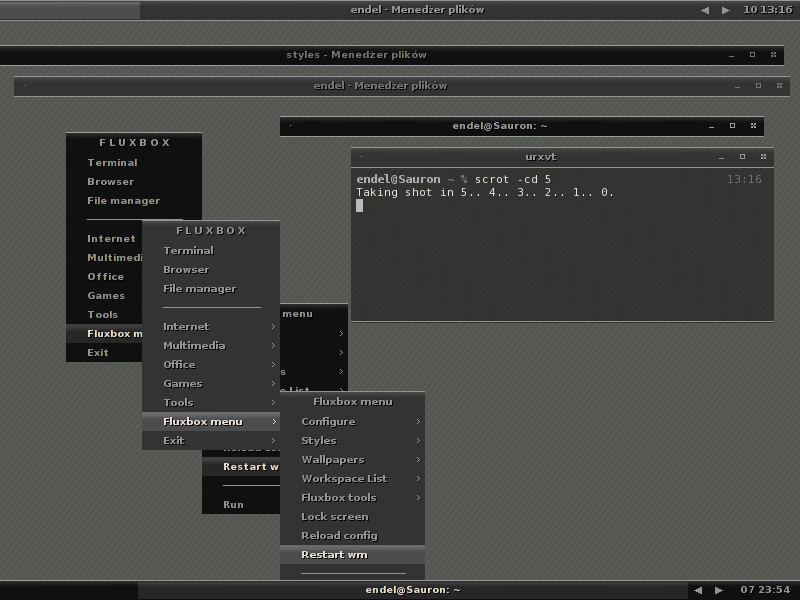Click the bottom toolbar clock 07 23:54
800x600 pixels.
tap(765, 590)
